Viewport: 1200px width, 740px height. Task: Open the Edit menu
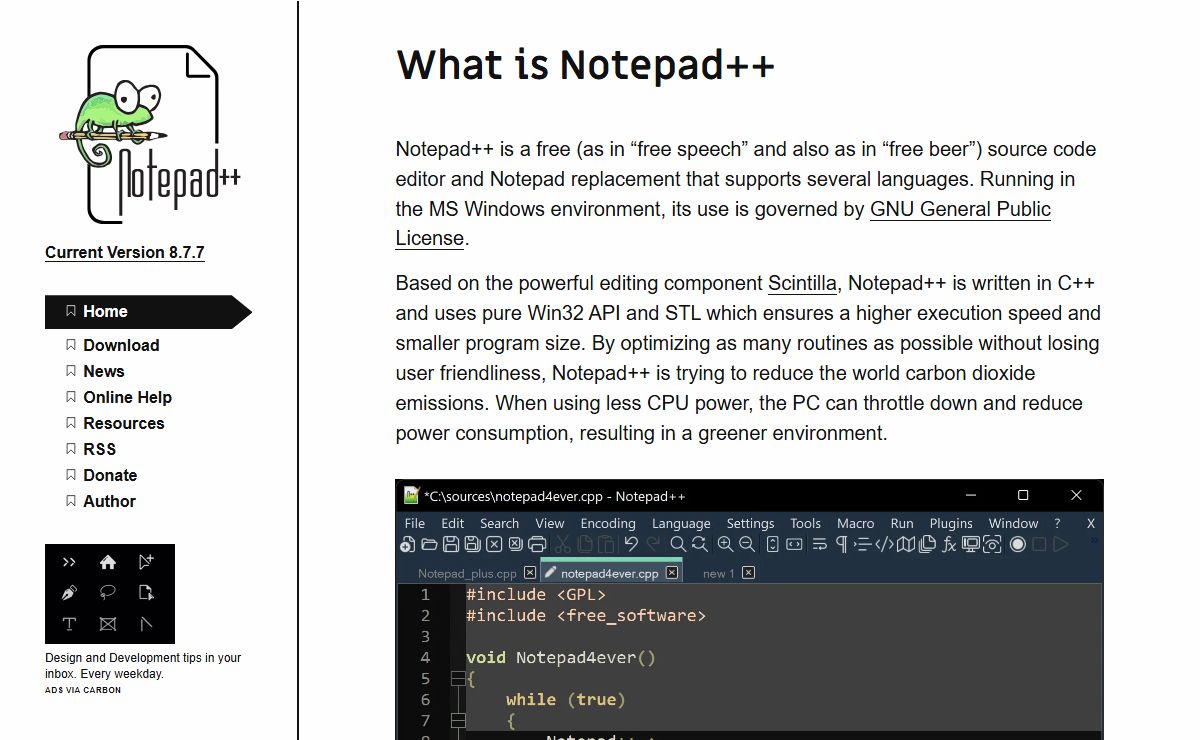(453, 523)
